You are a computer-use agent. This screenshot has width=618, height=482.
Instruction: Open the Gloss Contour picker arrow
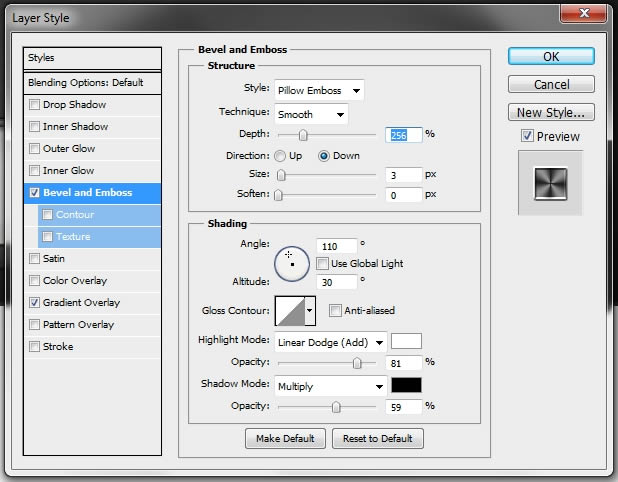tap(310, 311)
